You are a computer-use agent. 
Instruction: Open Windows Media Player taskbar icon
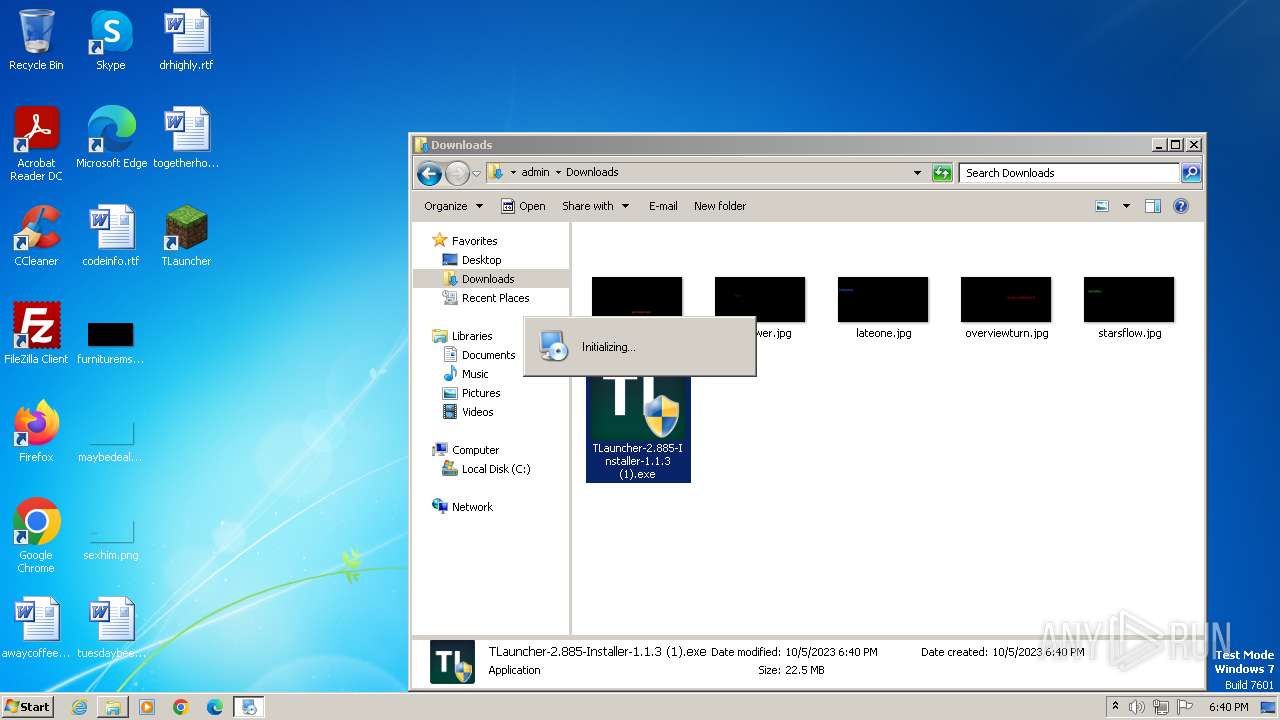(x=147, y=707)
